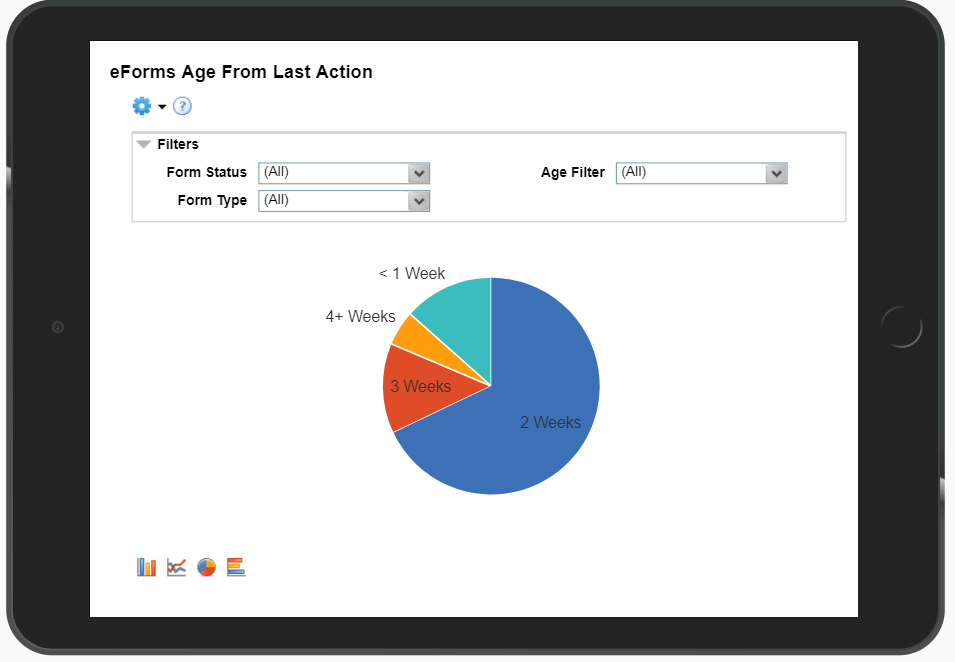Screen dimensions: 955x662
Task: Switch to line chart view
Action: tap(176, 567)
